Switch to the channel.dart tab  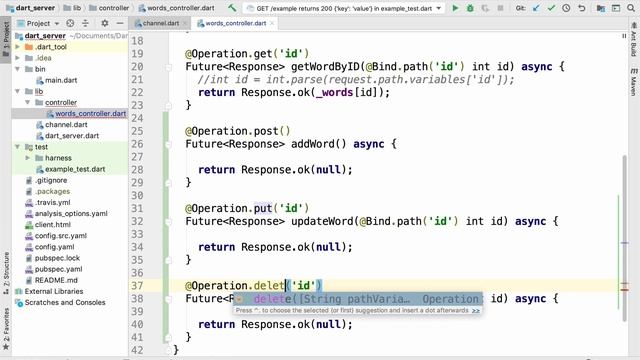pyautogui.click(x=160, y=23)
